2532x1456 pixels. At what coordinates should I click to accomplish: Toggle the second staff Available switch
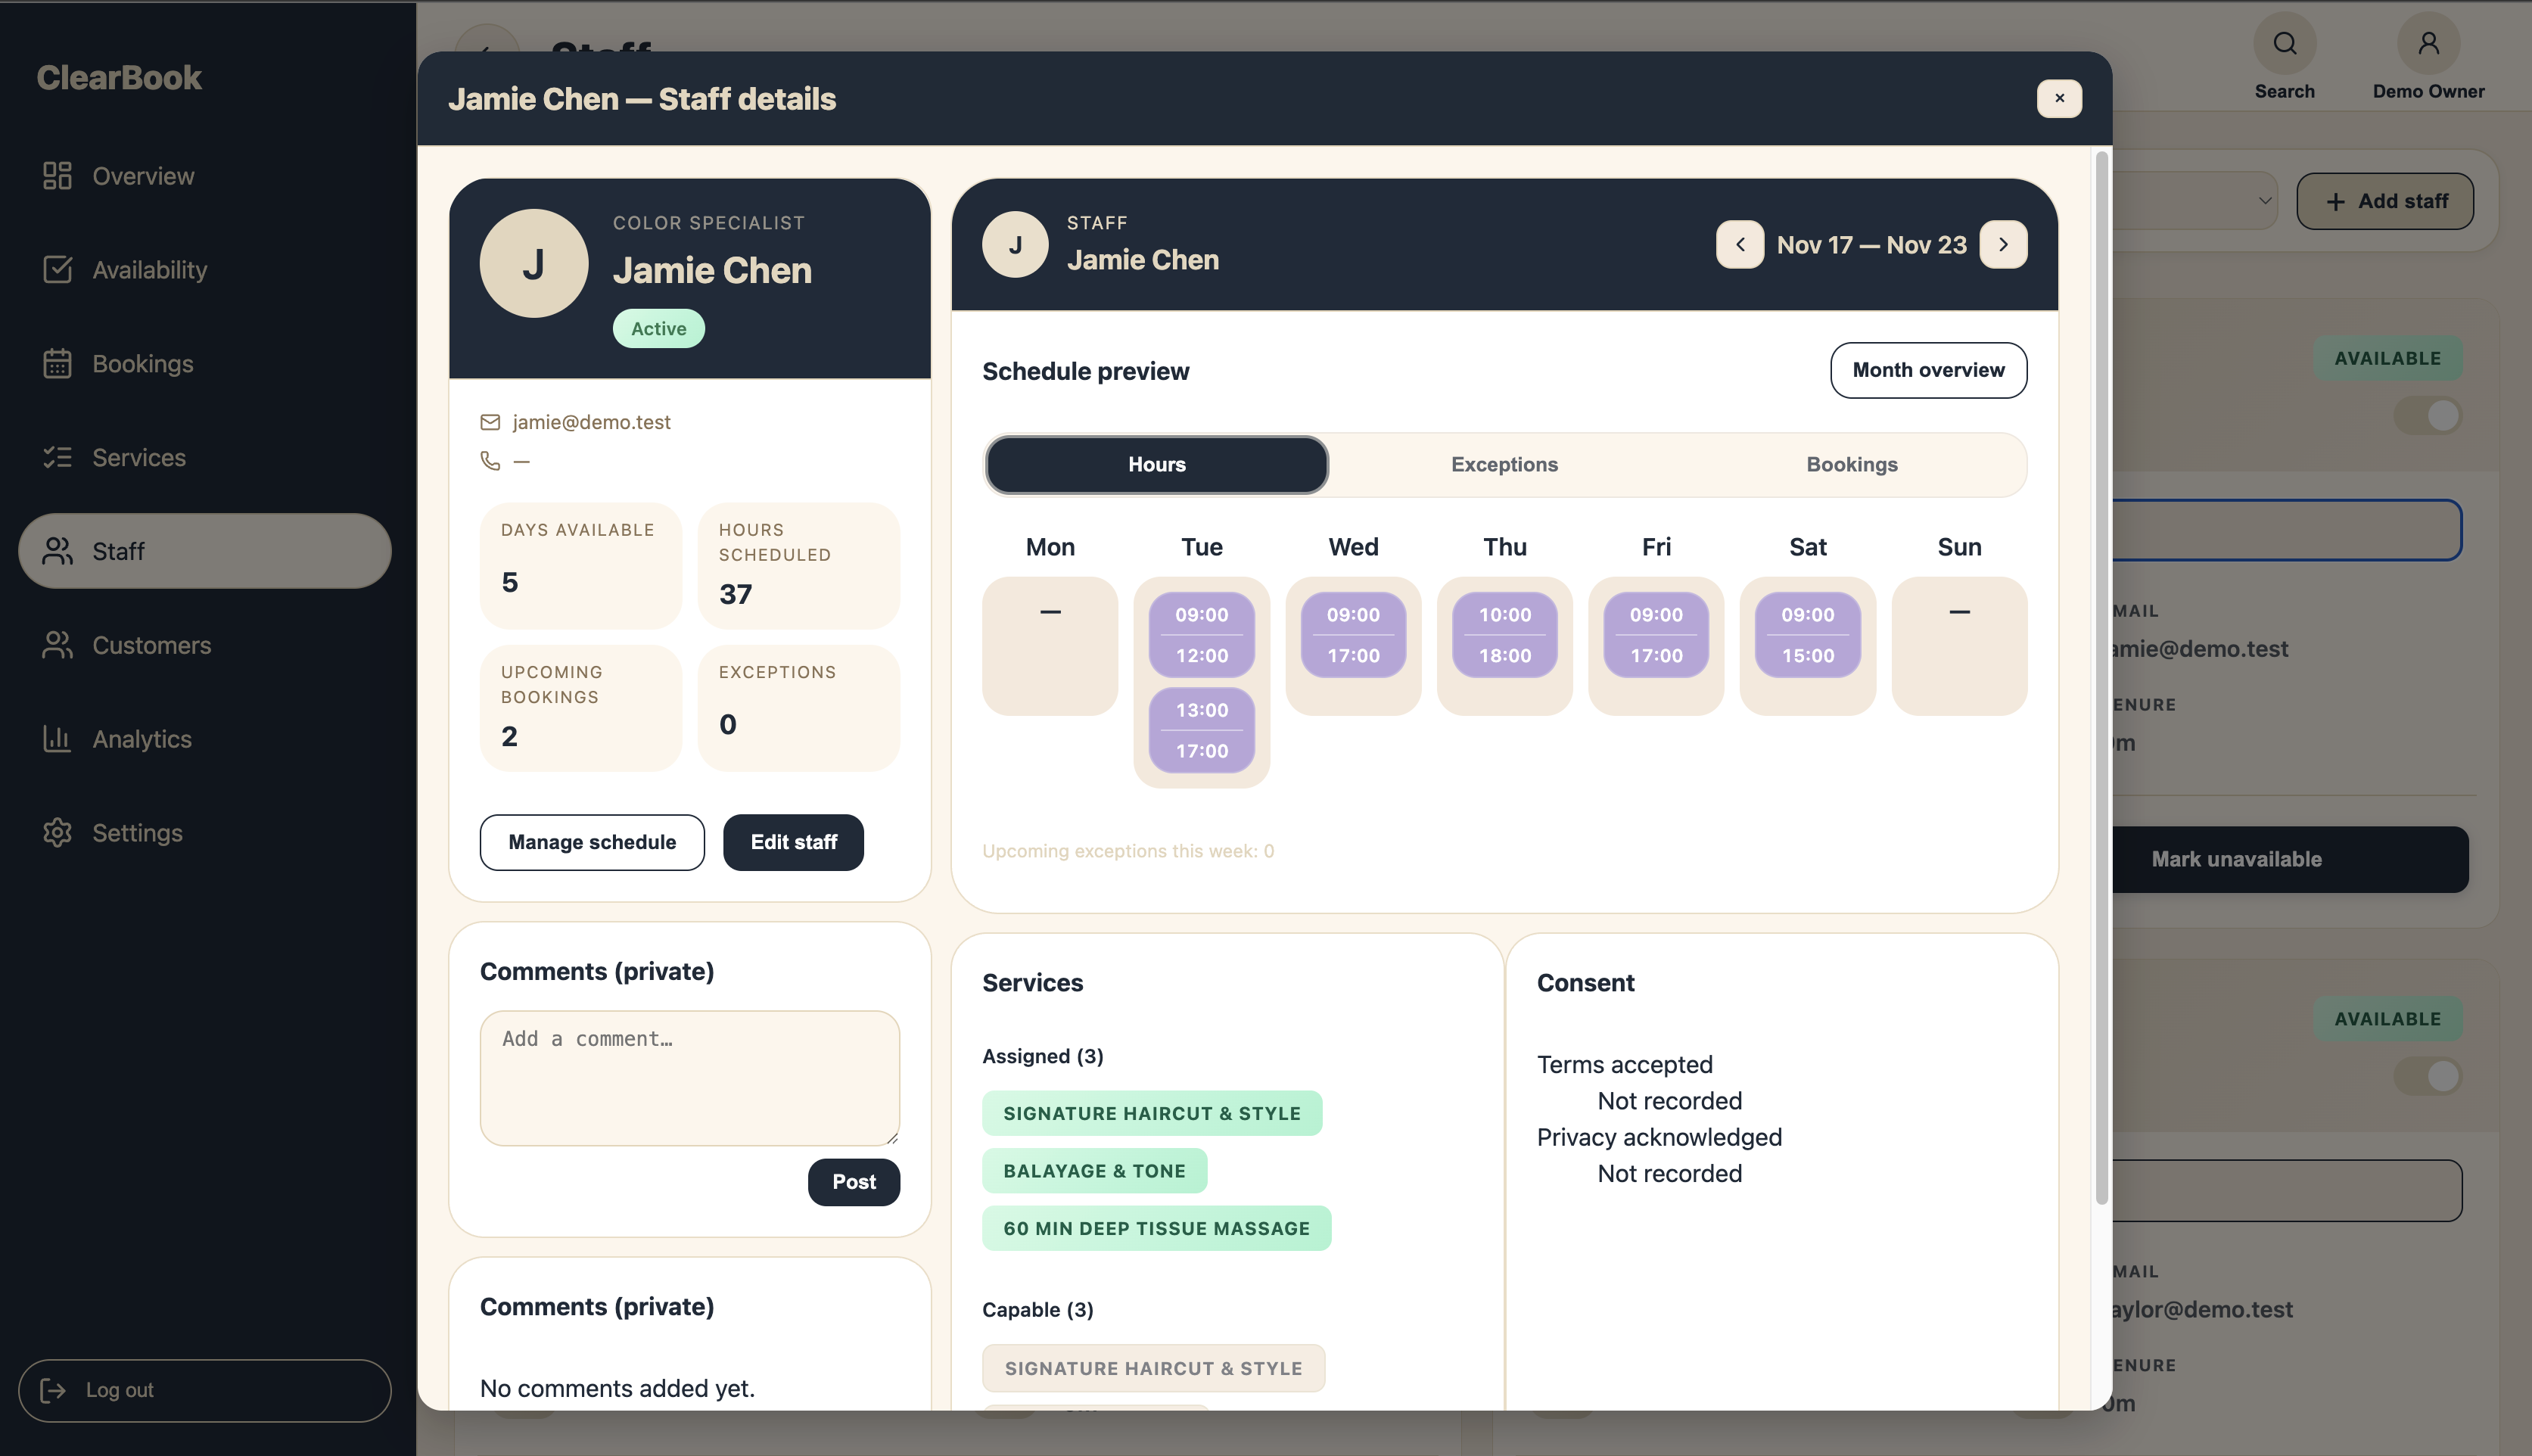pos(2428,1077)
